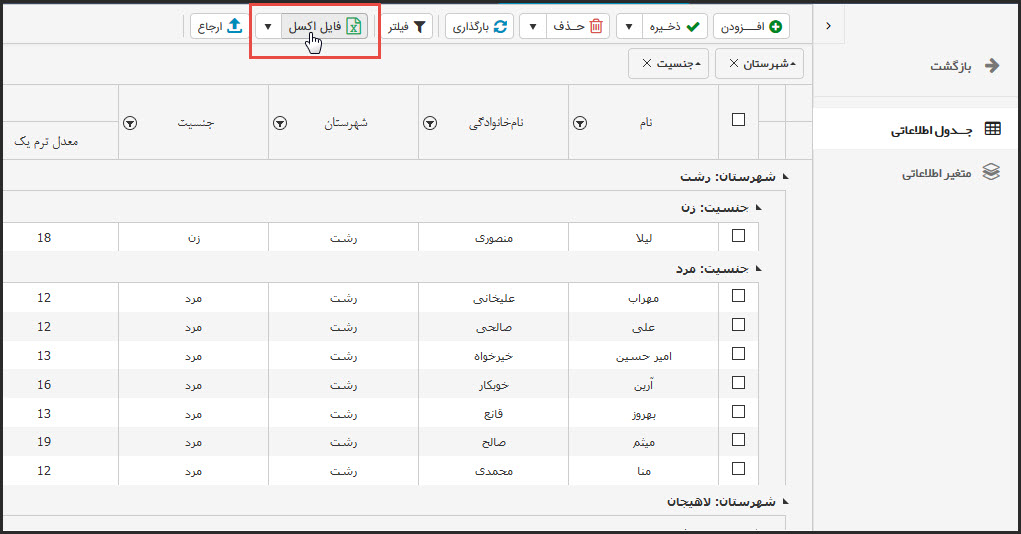Screen dimensions: 1021x534
Task: Tick the checkbox for row بهروز
Action: 738,412
